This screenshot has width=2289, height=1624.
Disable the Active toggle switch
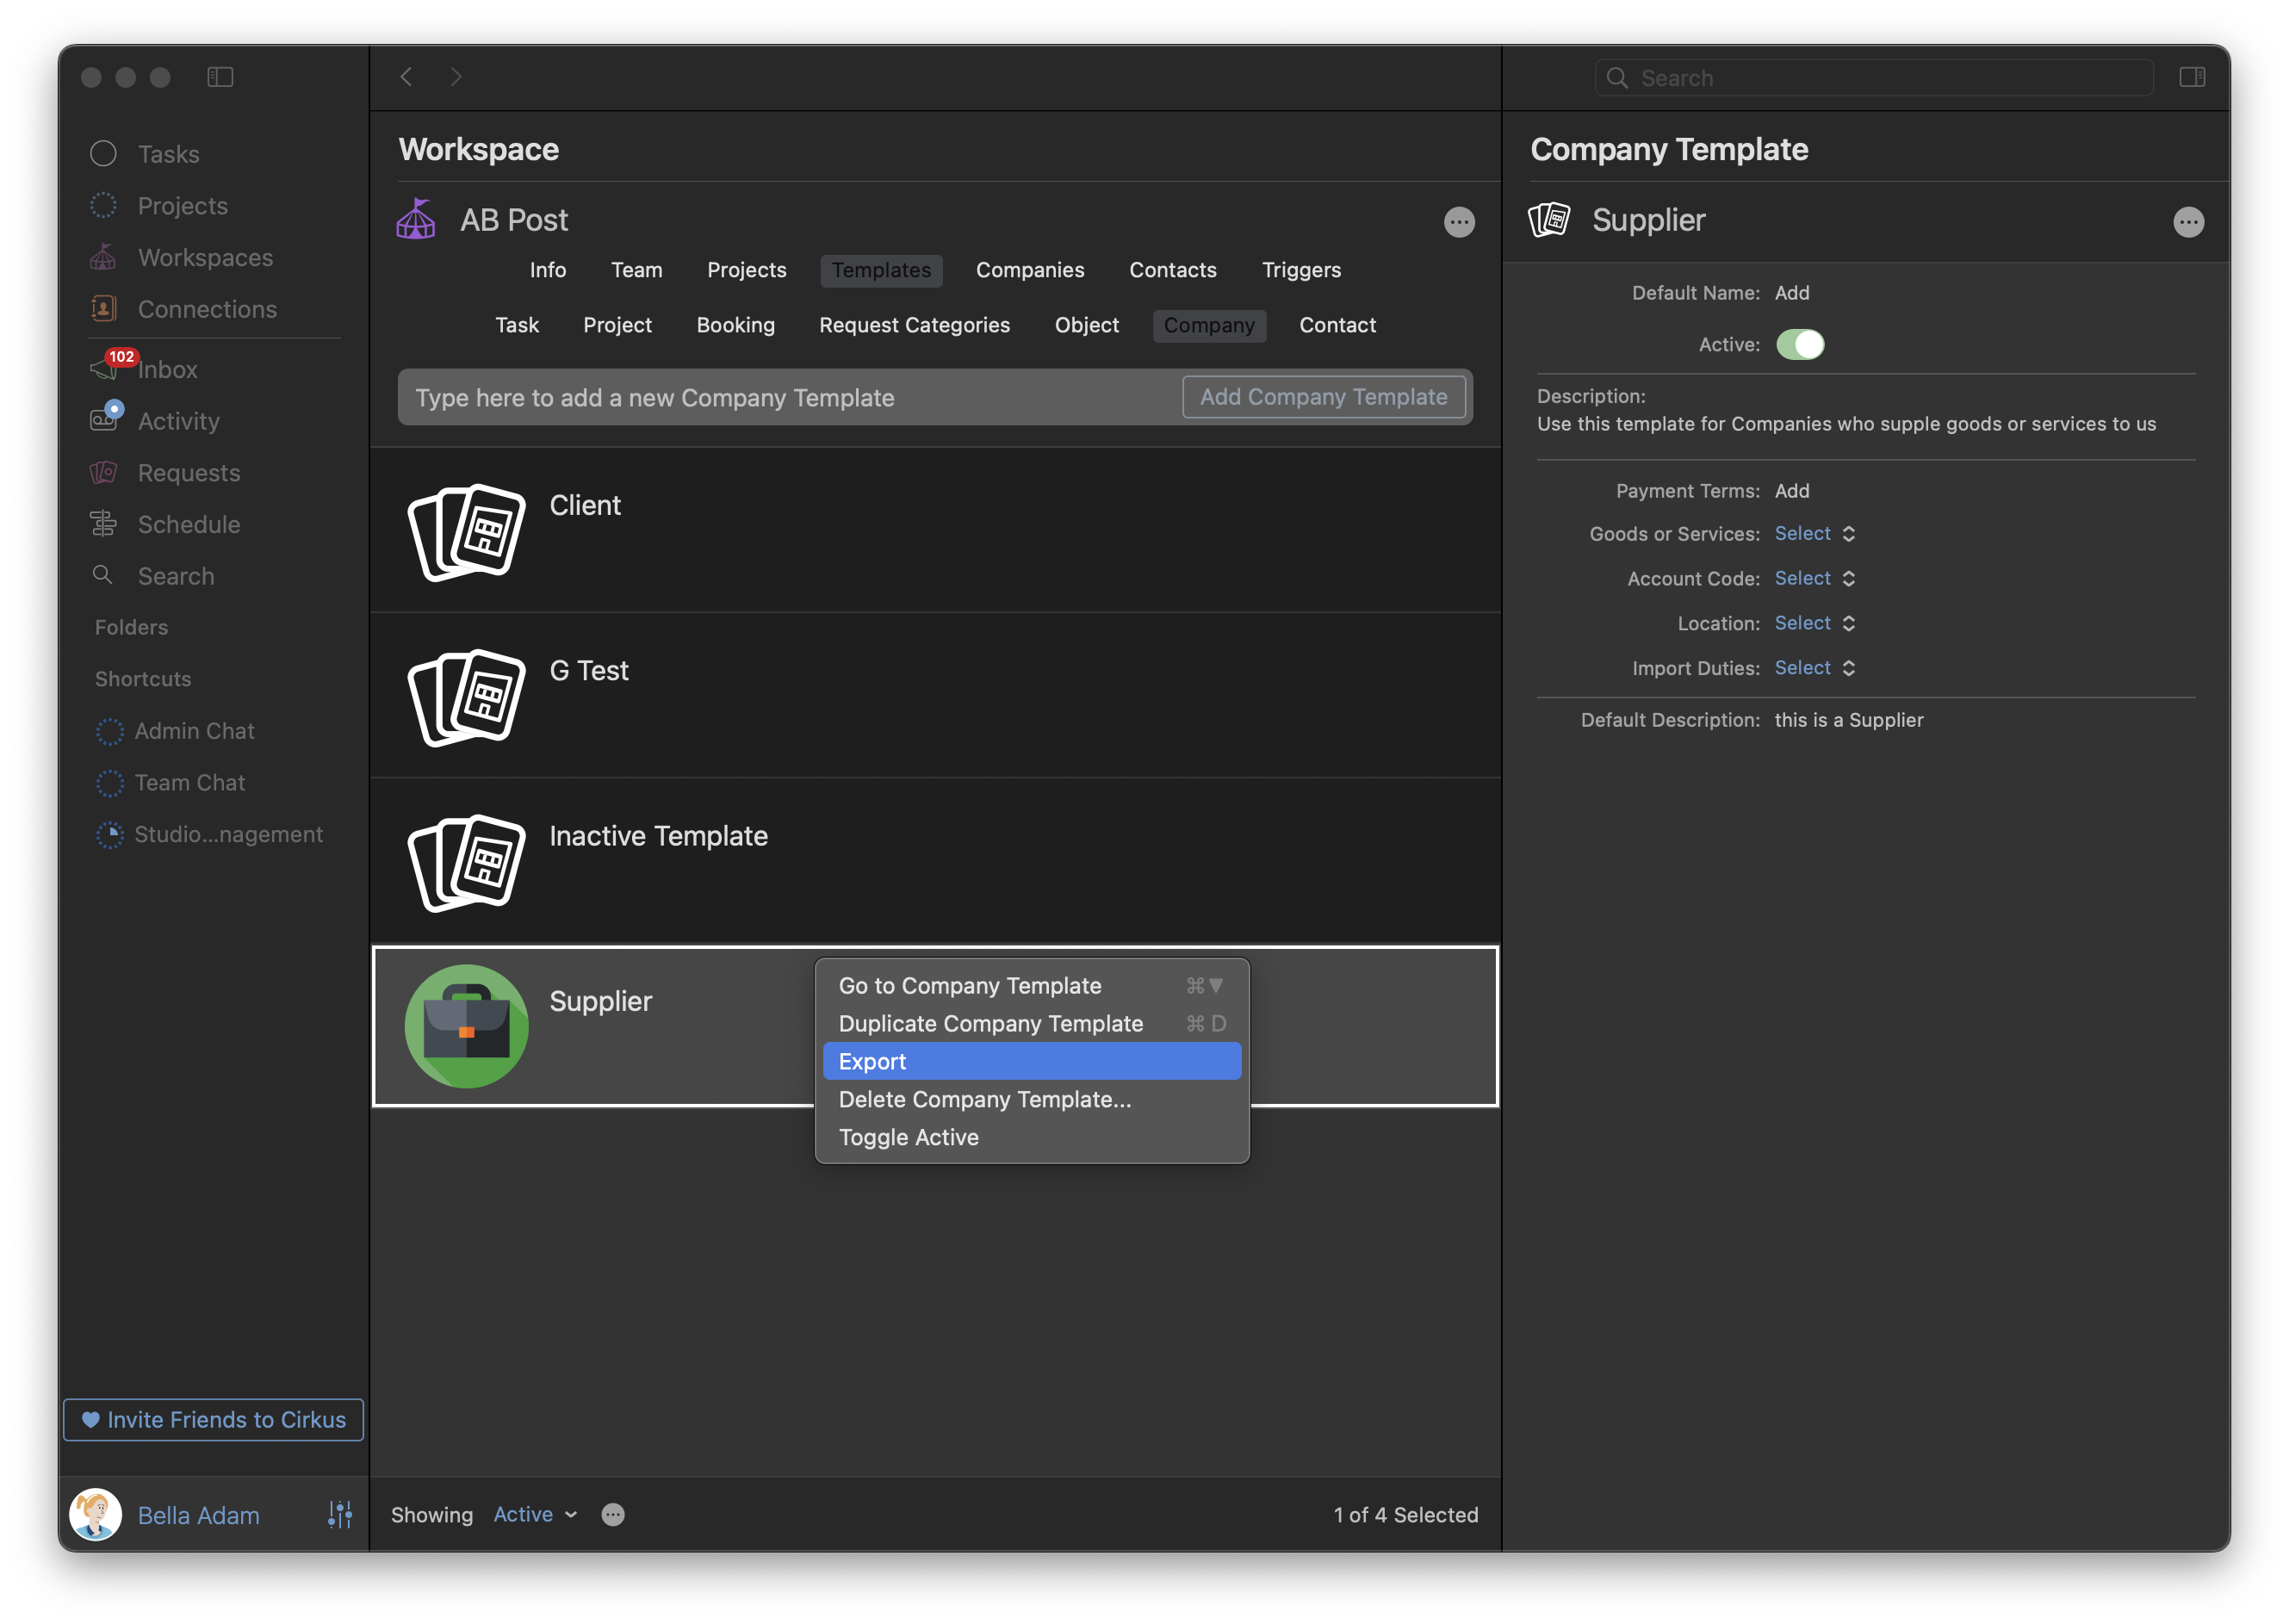(x=1799, y=345)
